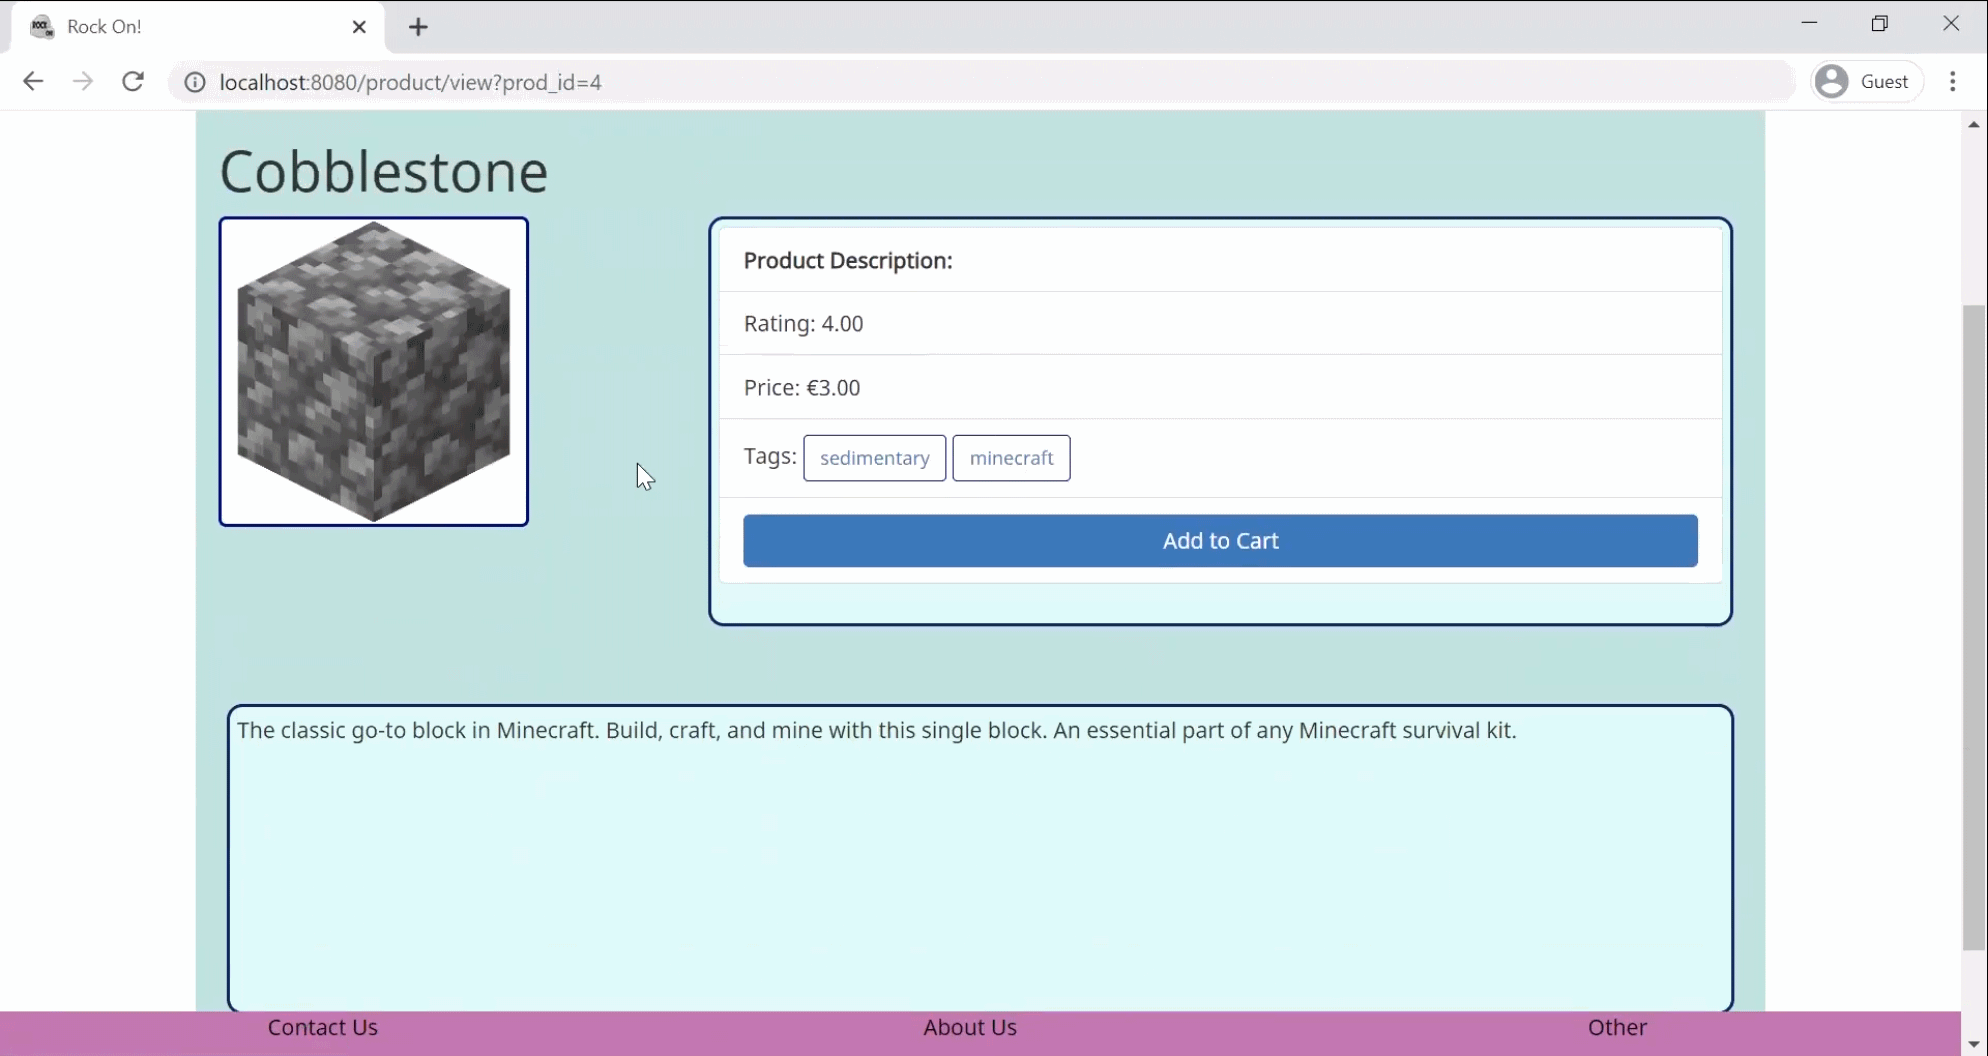Open the Guest profile button
1988x1056 pixels.
(1867, 82)
